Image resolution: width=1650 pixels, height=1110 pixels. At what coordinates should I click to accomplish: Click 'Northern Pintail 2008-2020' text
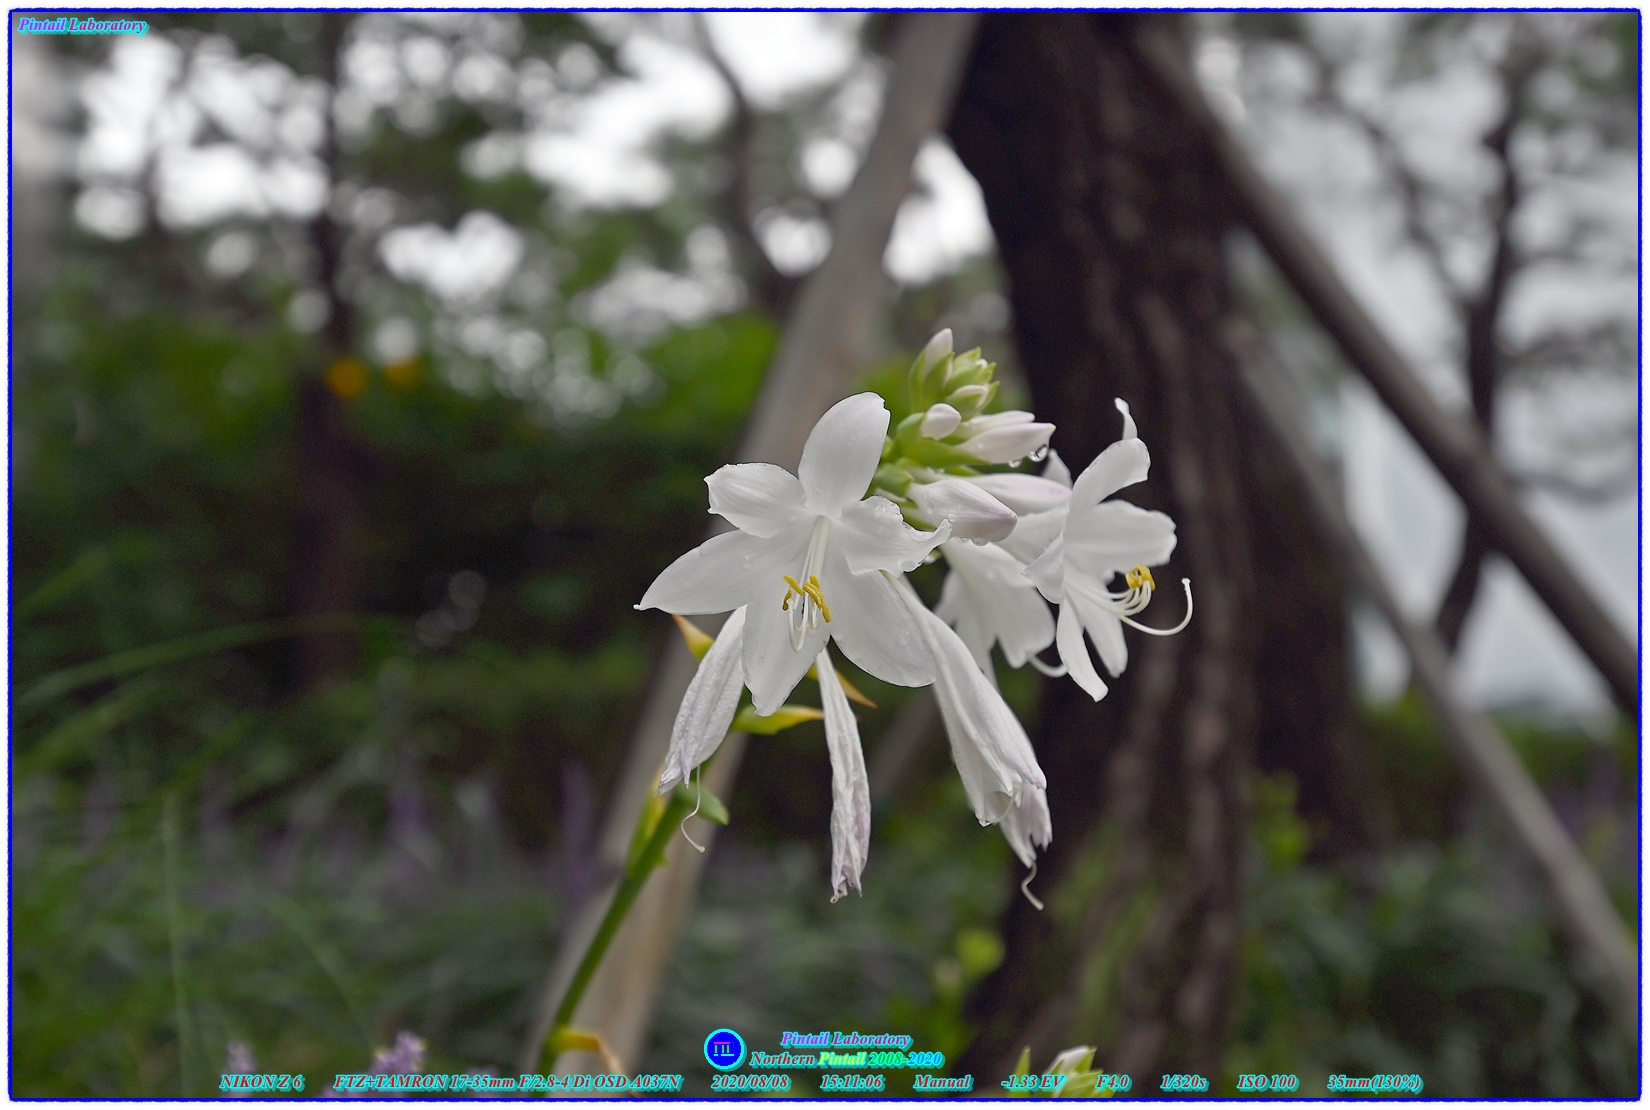point(846,1059)
